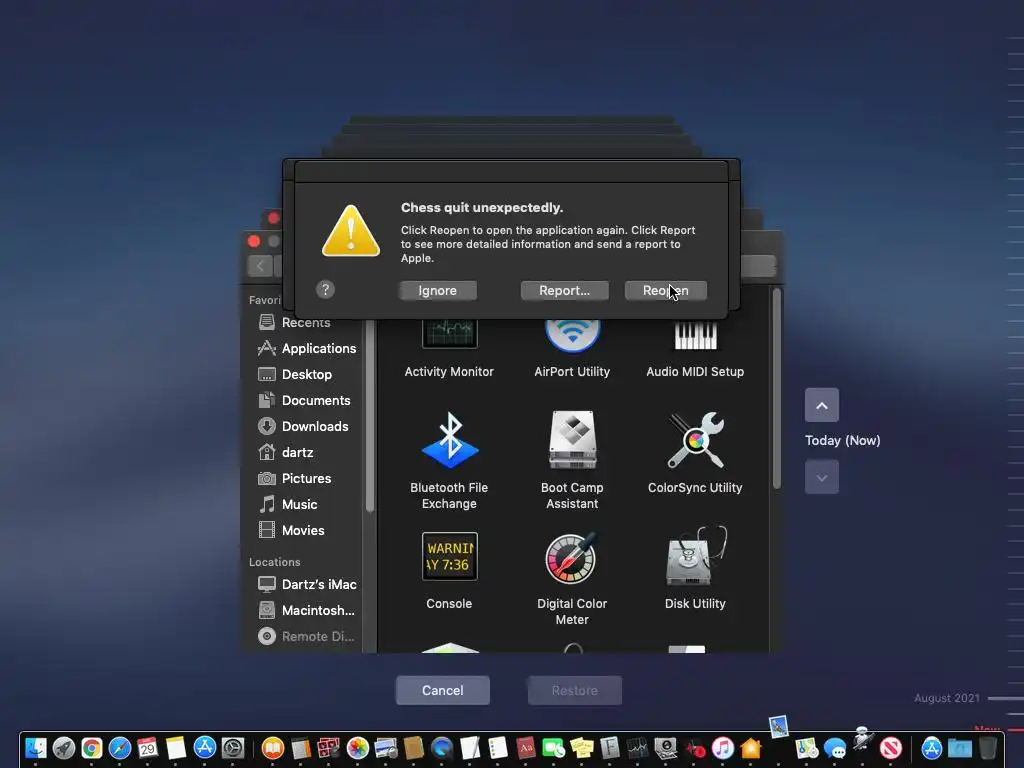Open the orange Home app in Dock
Viewport: 1024px width, 768px height.
[x=750, y=748]
